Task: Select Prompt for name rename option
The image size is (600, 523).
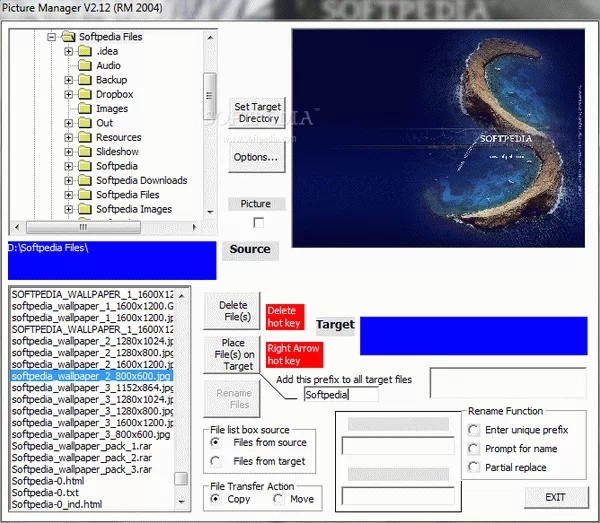Action: click(x=473, y=448)
